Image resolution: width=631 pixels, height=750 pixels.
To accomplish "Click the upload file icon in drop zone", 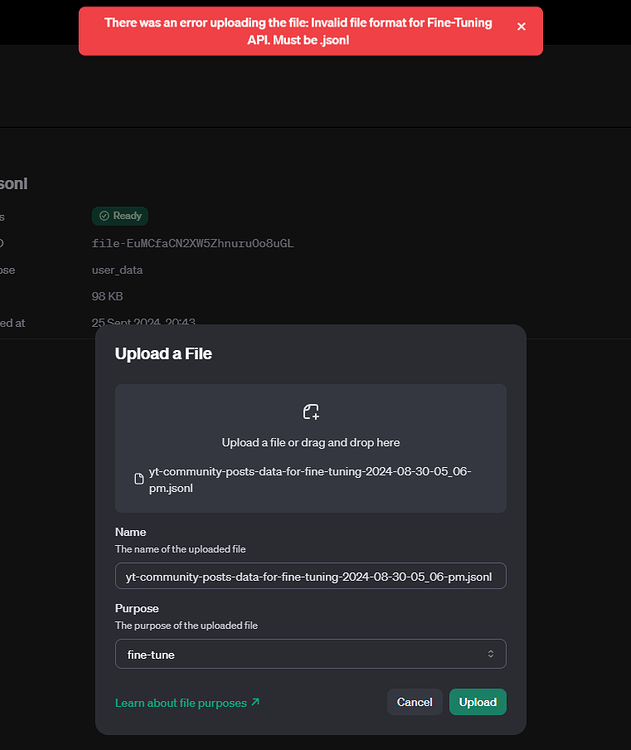I will [x=311, y=412].
